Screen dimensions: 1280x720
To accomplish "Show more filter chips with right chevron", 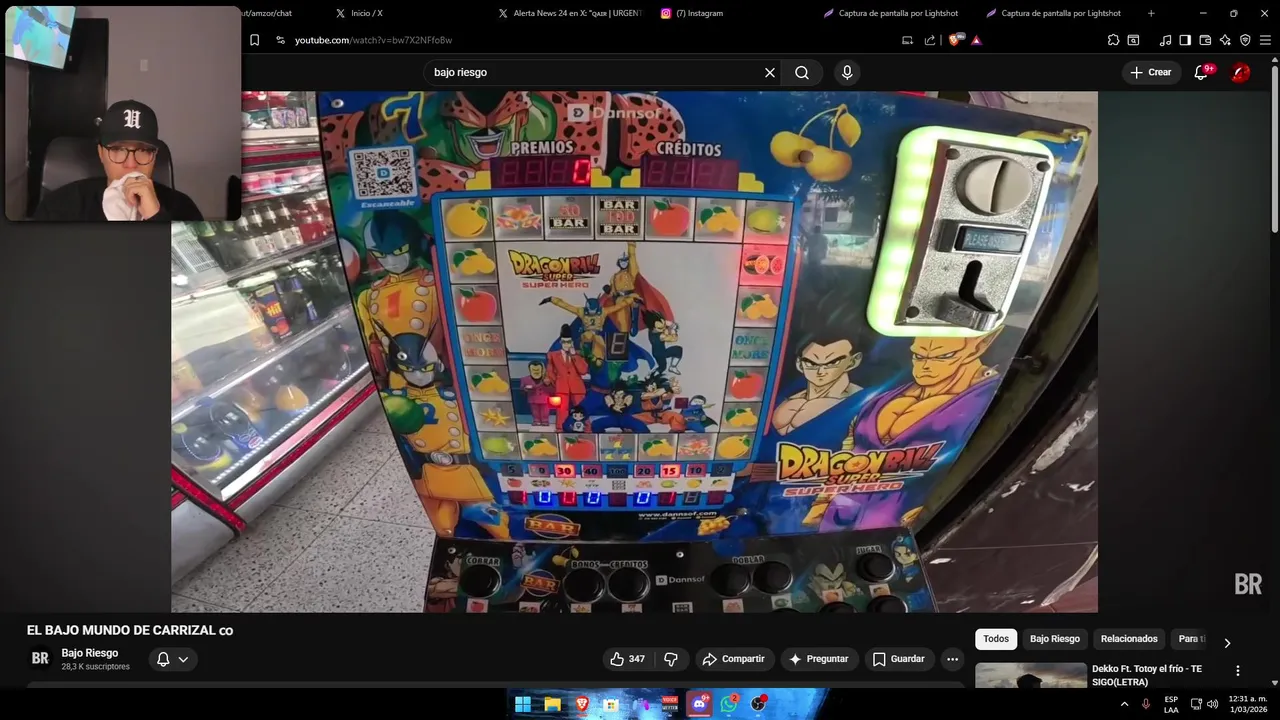I will [1227, 642].
